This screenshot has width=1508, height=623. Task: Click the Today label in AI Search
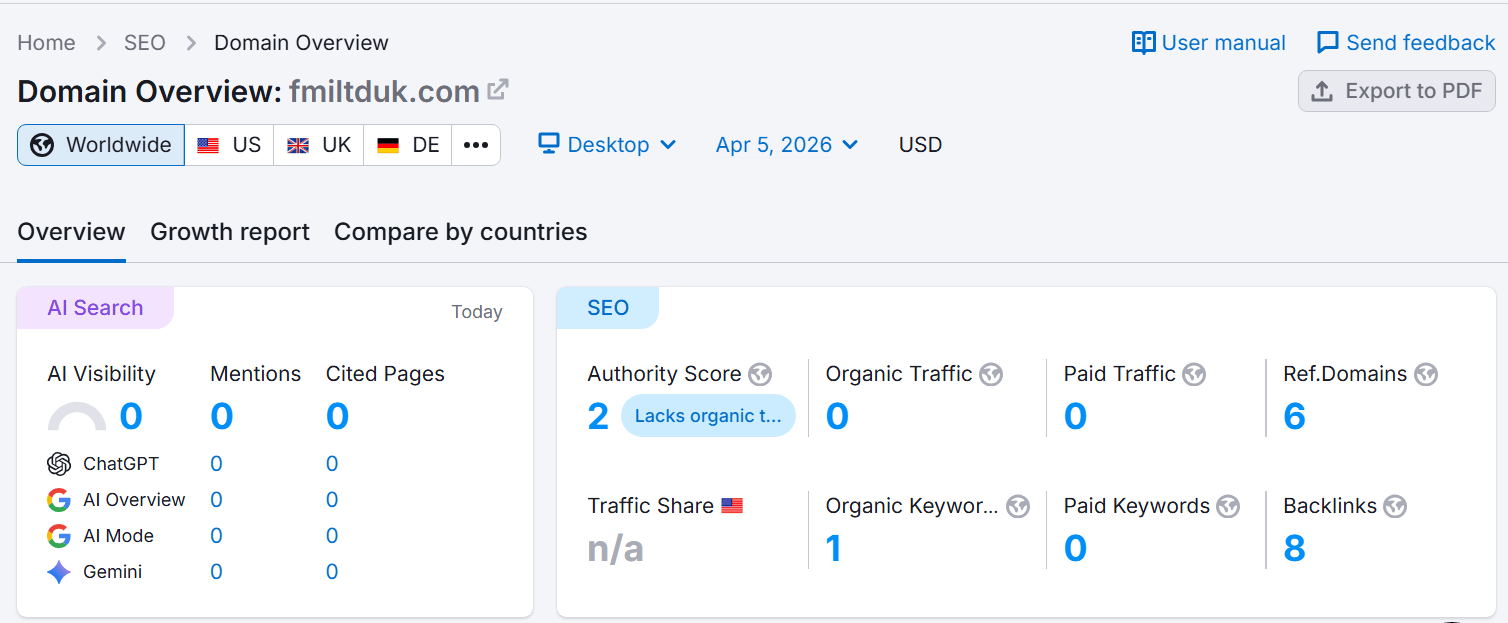[477, 312]
